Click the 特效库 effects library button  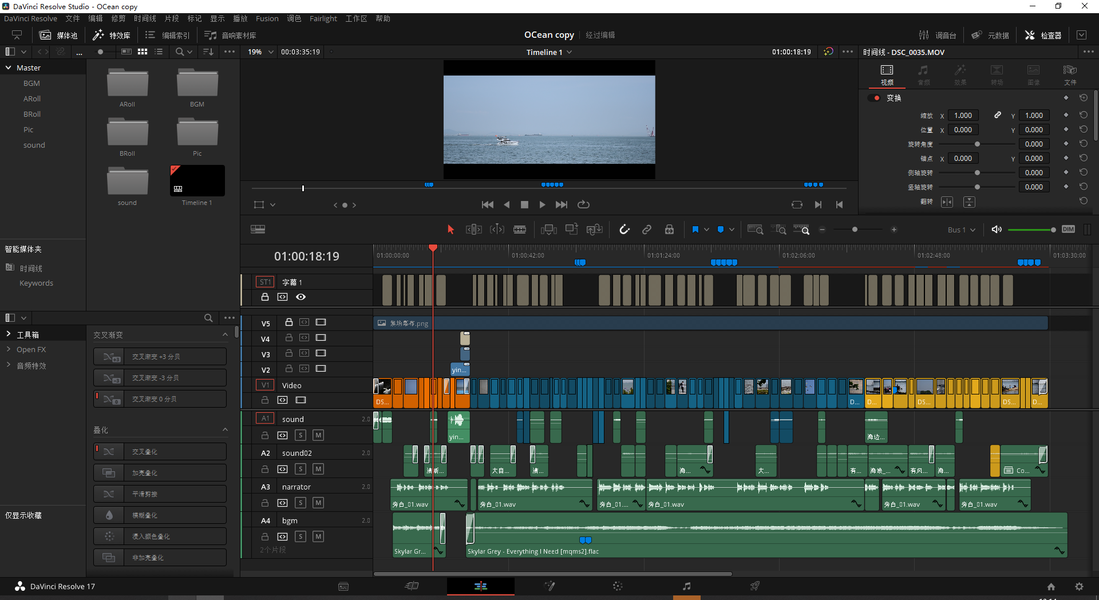coord(112,35)
